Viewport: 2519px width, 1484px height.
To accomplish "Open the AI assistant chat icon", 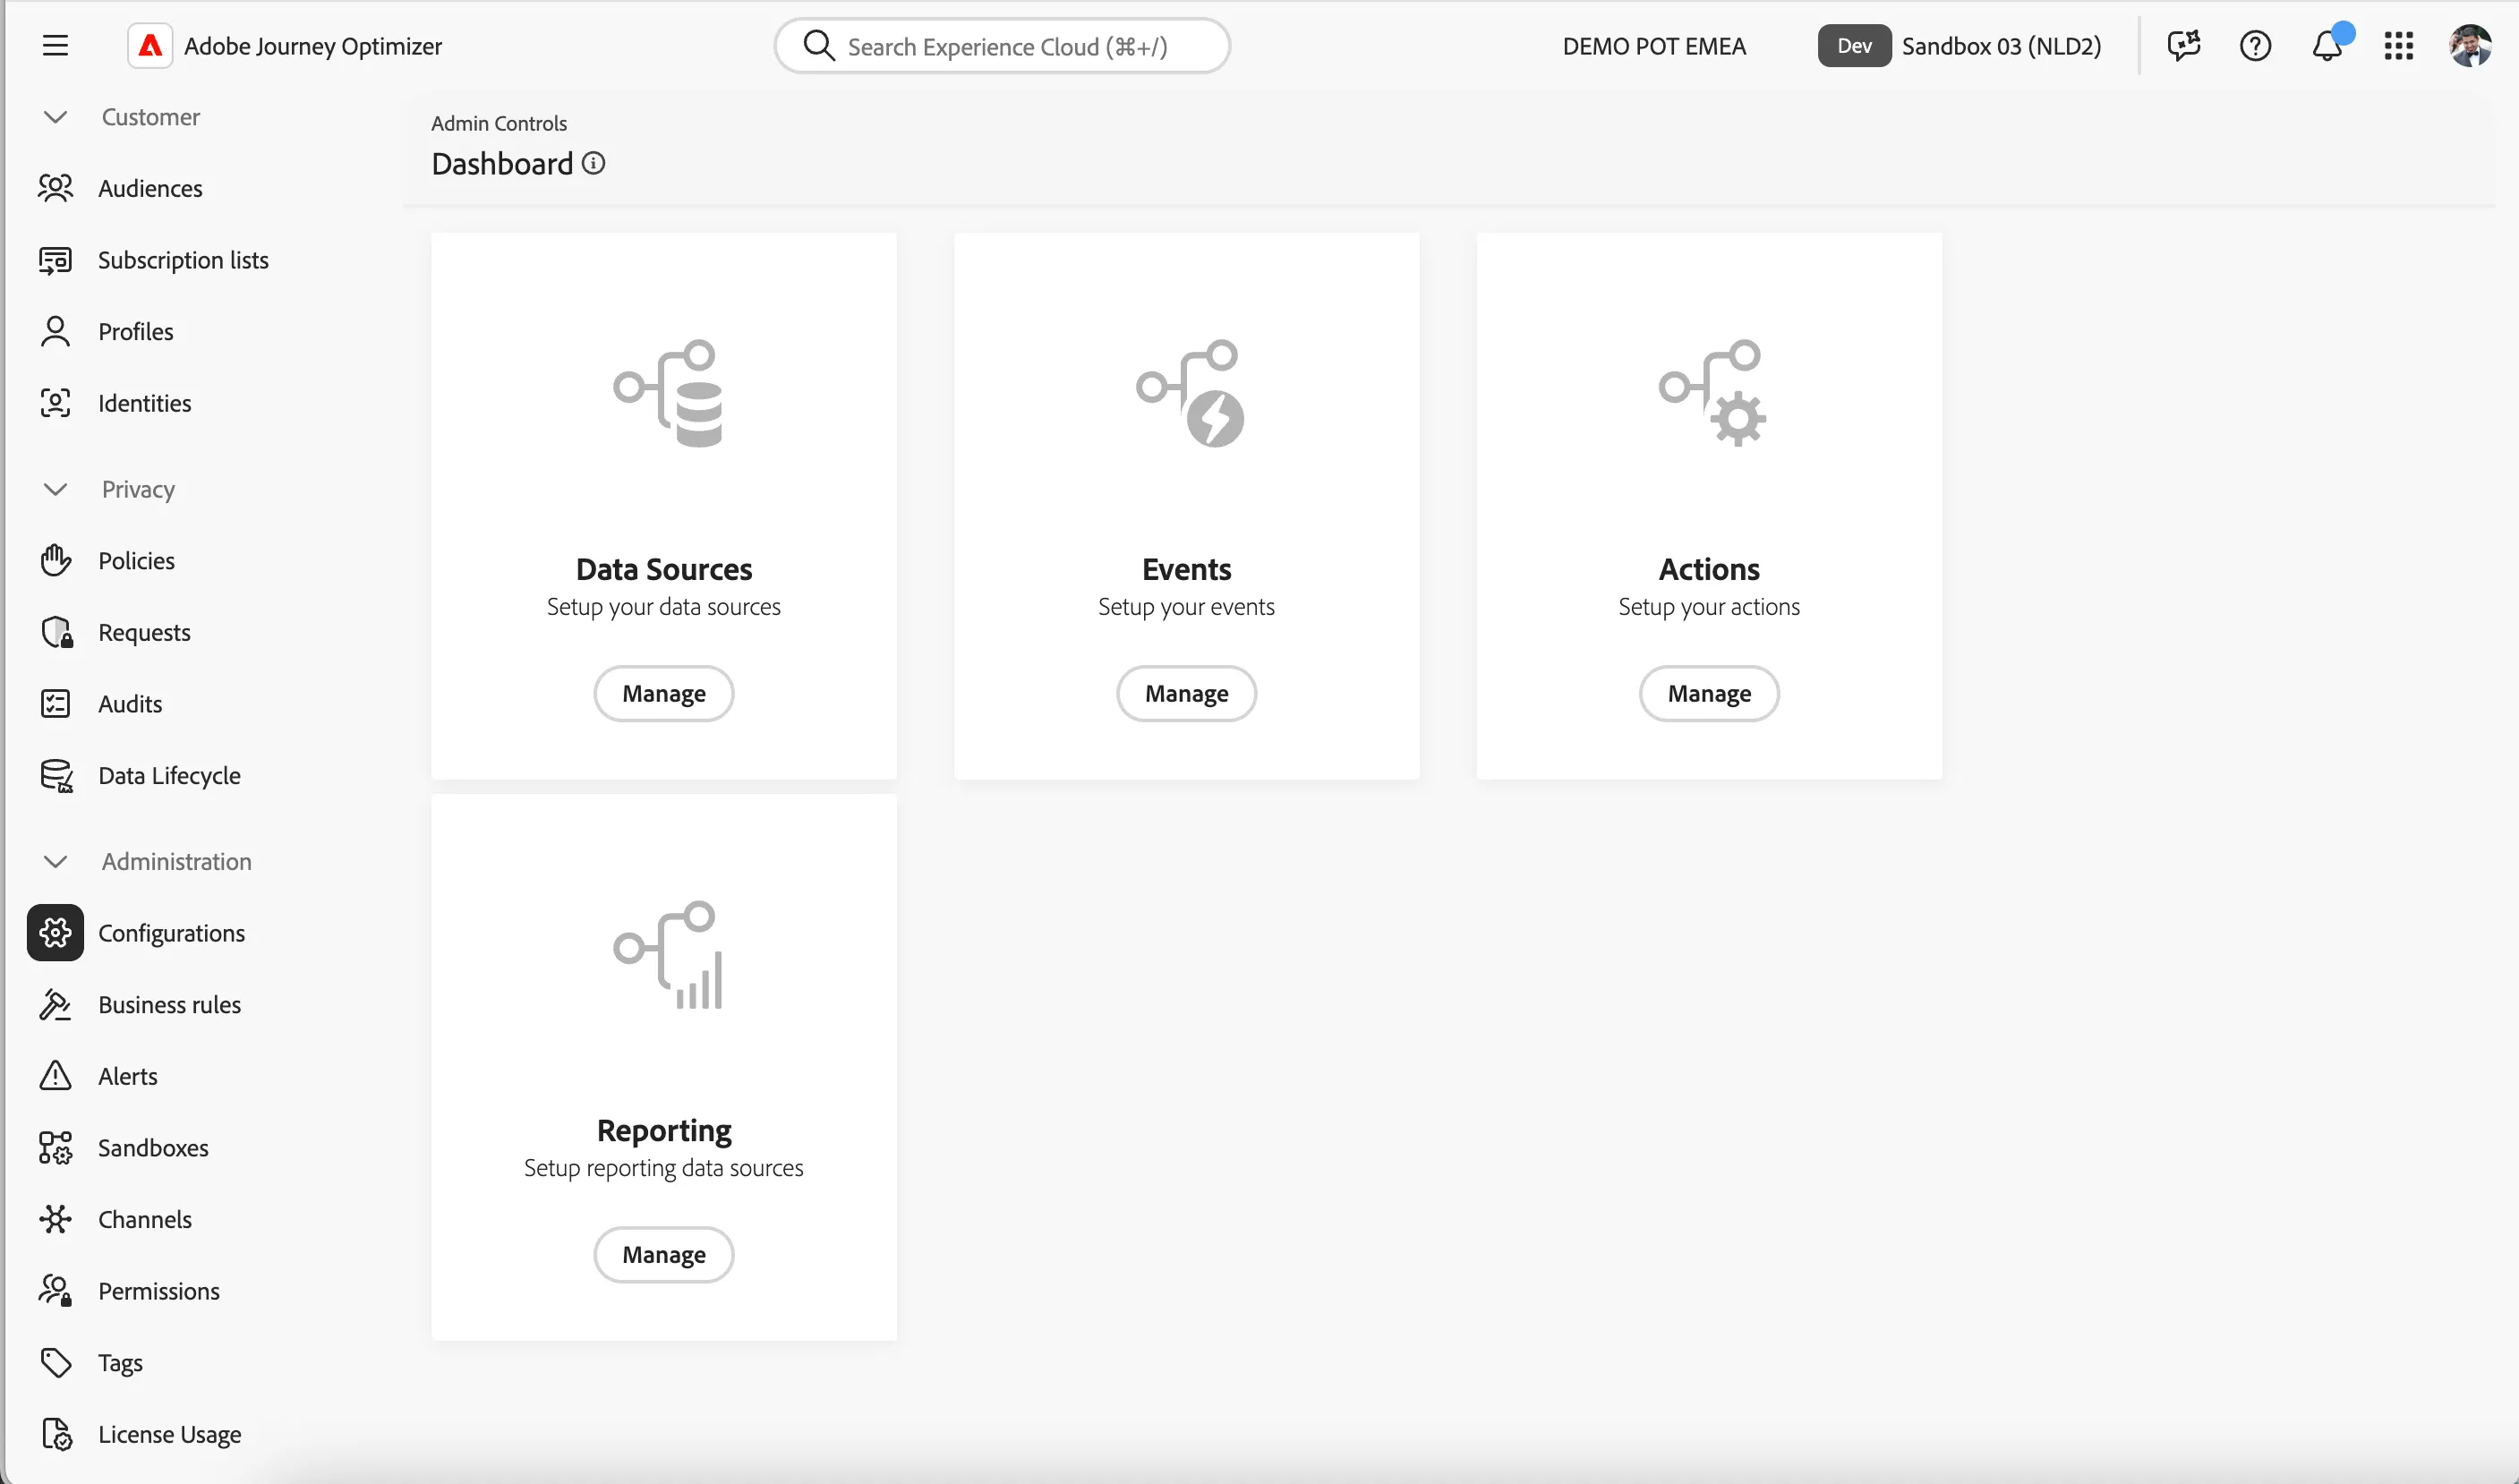I will (2183, 46).
